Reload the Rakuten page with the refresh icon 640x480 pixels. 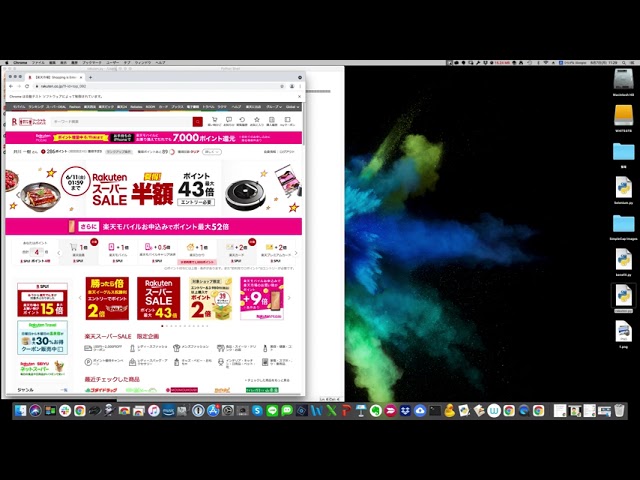coord(30,87)
